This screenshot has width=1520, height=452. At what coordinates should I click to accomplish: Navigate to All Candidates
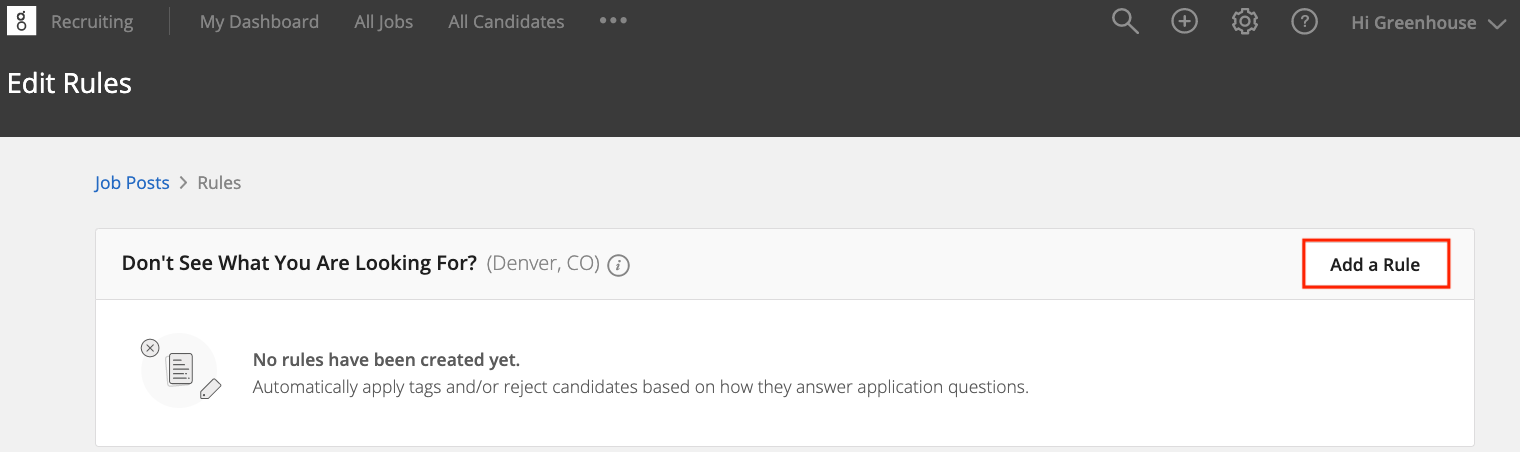tap(506, 21)
